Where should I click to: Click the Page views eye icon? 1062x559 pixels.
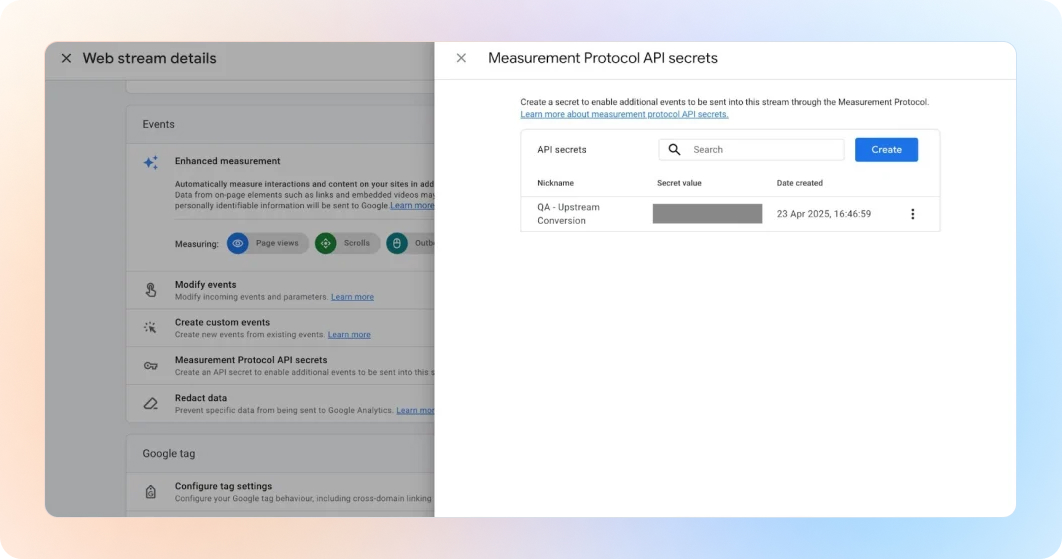coord(237,243)
